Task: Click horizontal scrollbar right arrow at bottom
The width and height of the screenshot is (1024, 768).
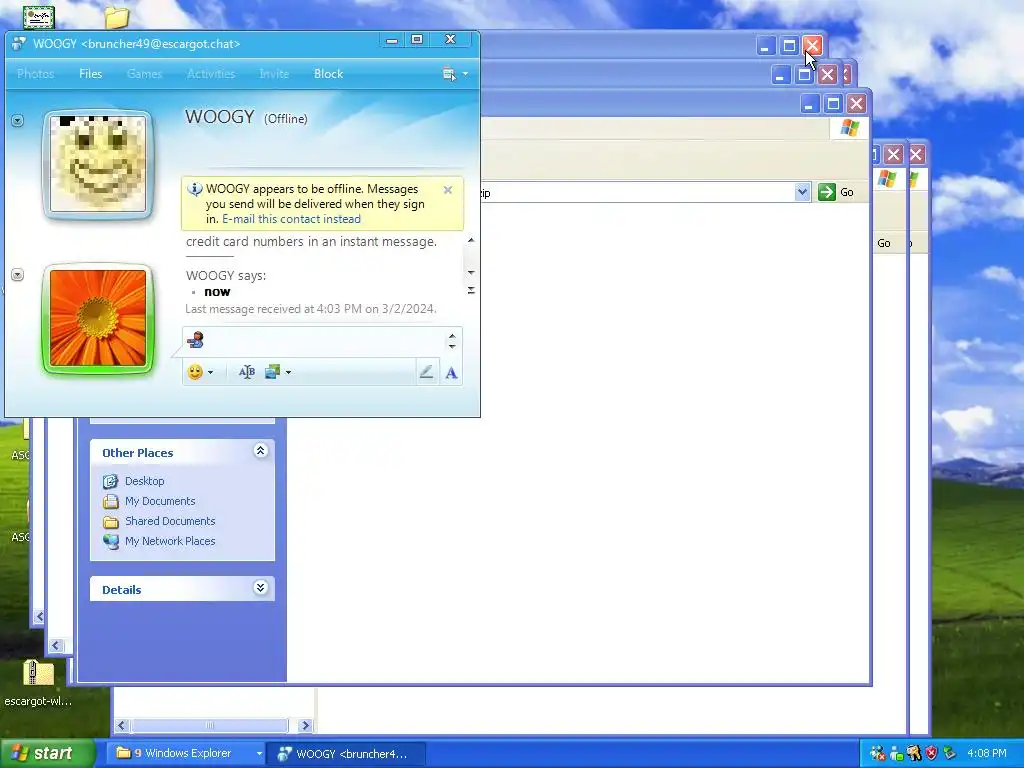Action: [305, 726]
